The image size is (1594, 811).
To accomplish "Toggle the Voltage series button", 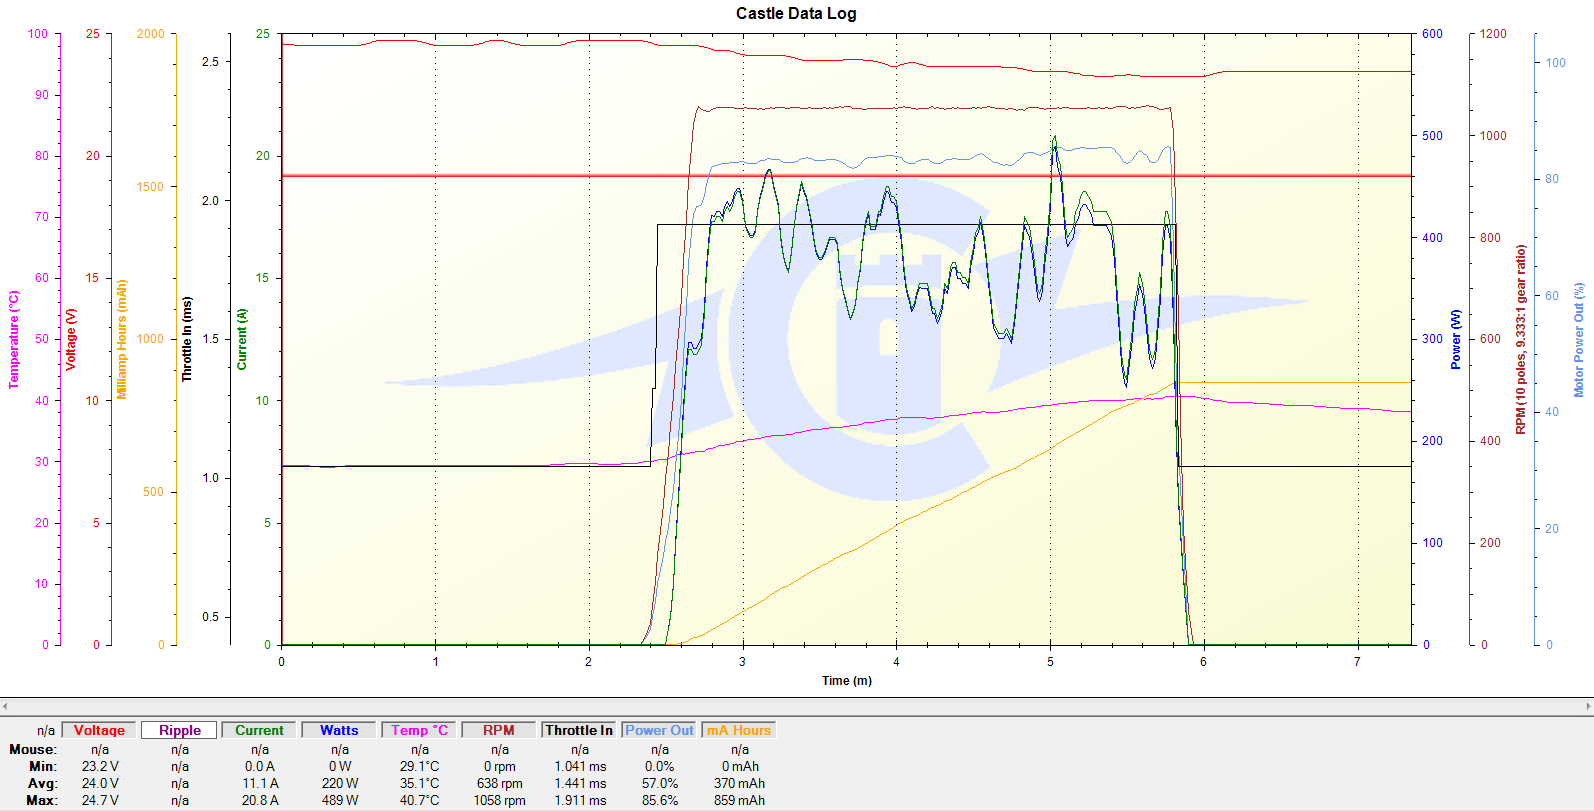I will point(99,730).
